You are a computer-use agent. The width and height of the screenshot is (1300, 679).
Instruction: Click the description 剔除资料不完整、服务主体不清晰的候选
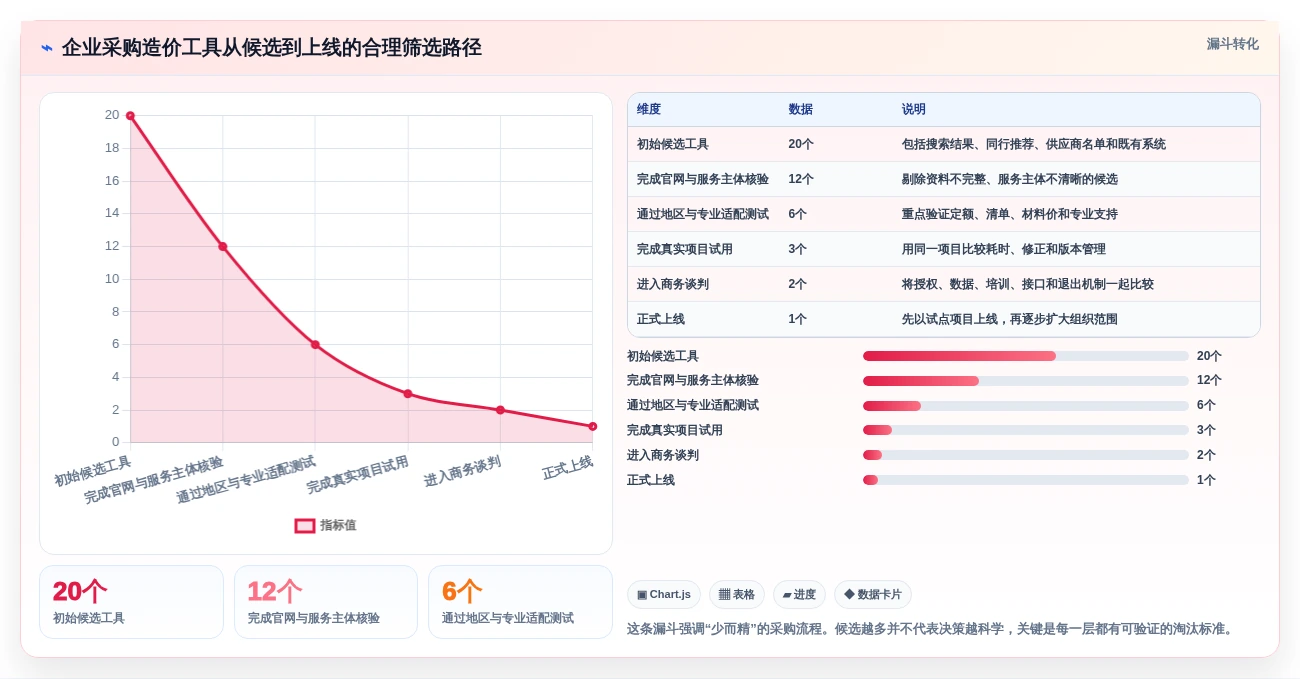pos(1010,179)
